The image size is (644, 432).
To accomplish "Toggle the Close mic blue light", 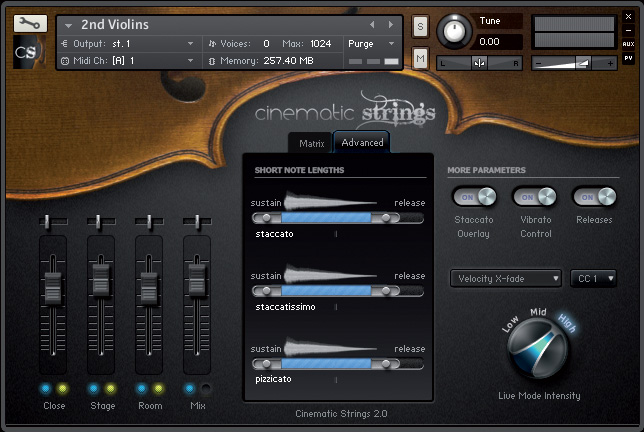I will [x=46, y=388].
